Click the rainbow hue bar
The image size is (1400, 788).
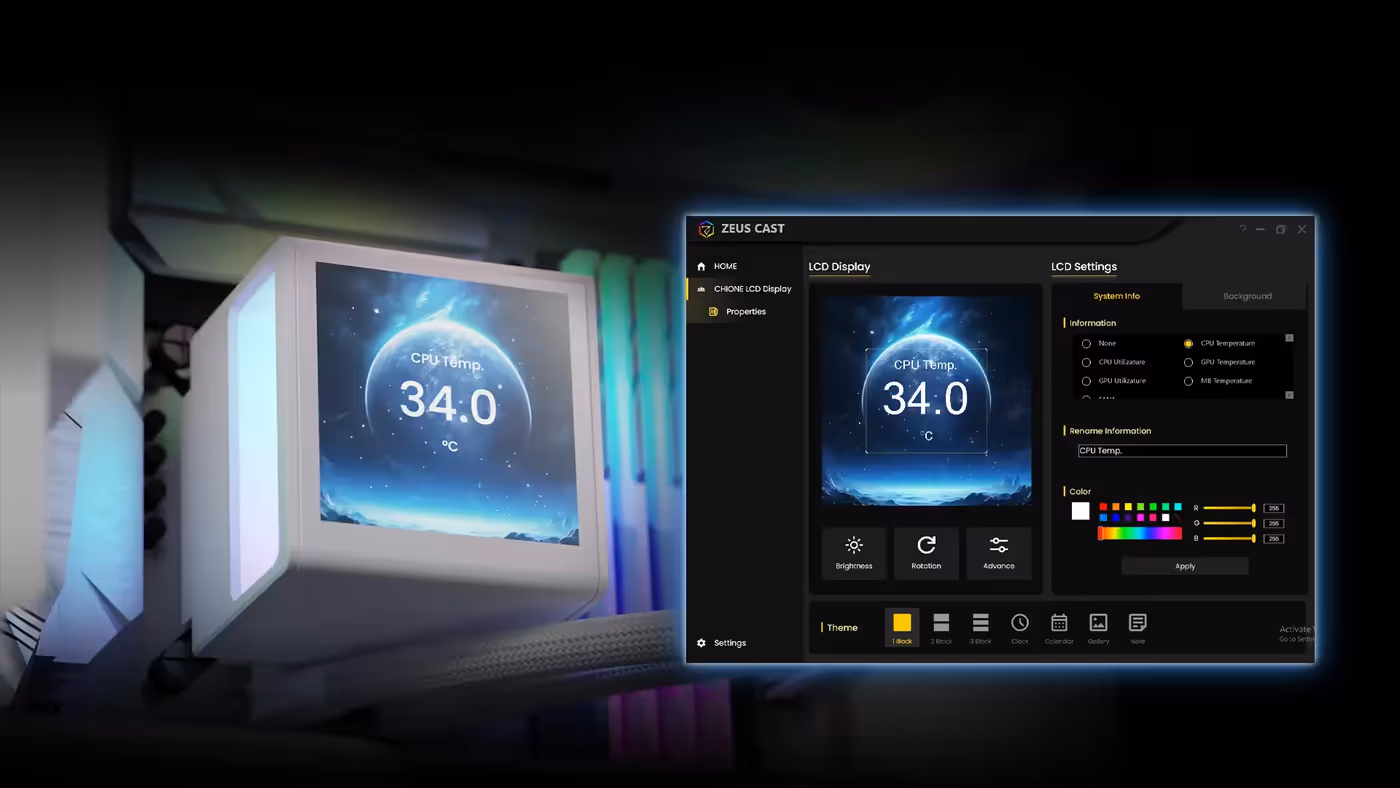(x=1140, y=534)
